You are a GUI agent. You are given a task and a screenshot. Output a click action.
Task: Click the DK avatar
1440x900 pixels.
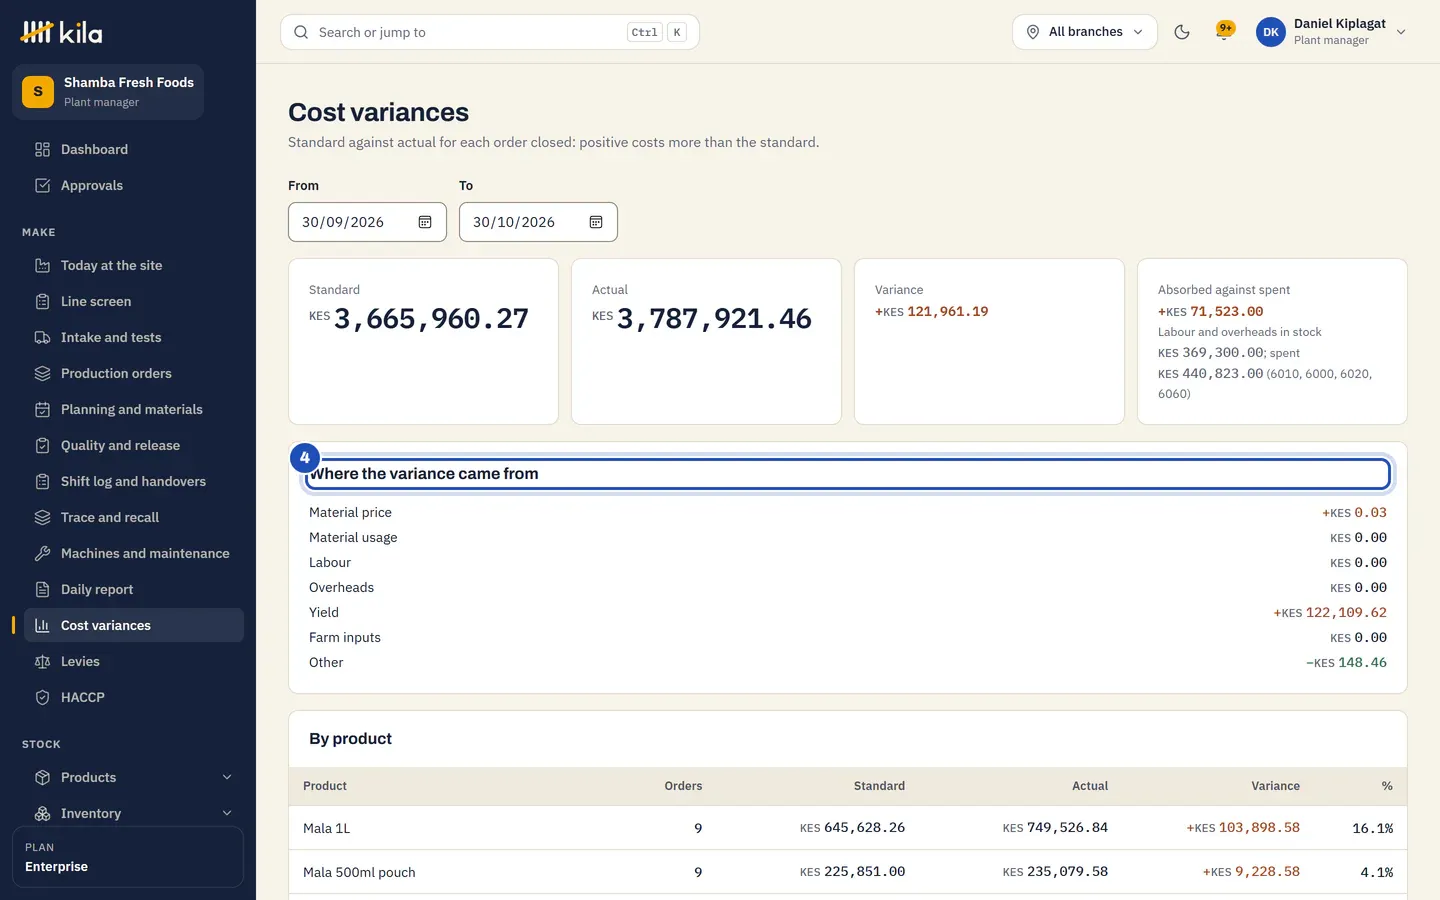tap(1271, 32)
